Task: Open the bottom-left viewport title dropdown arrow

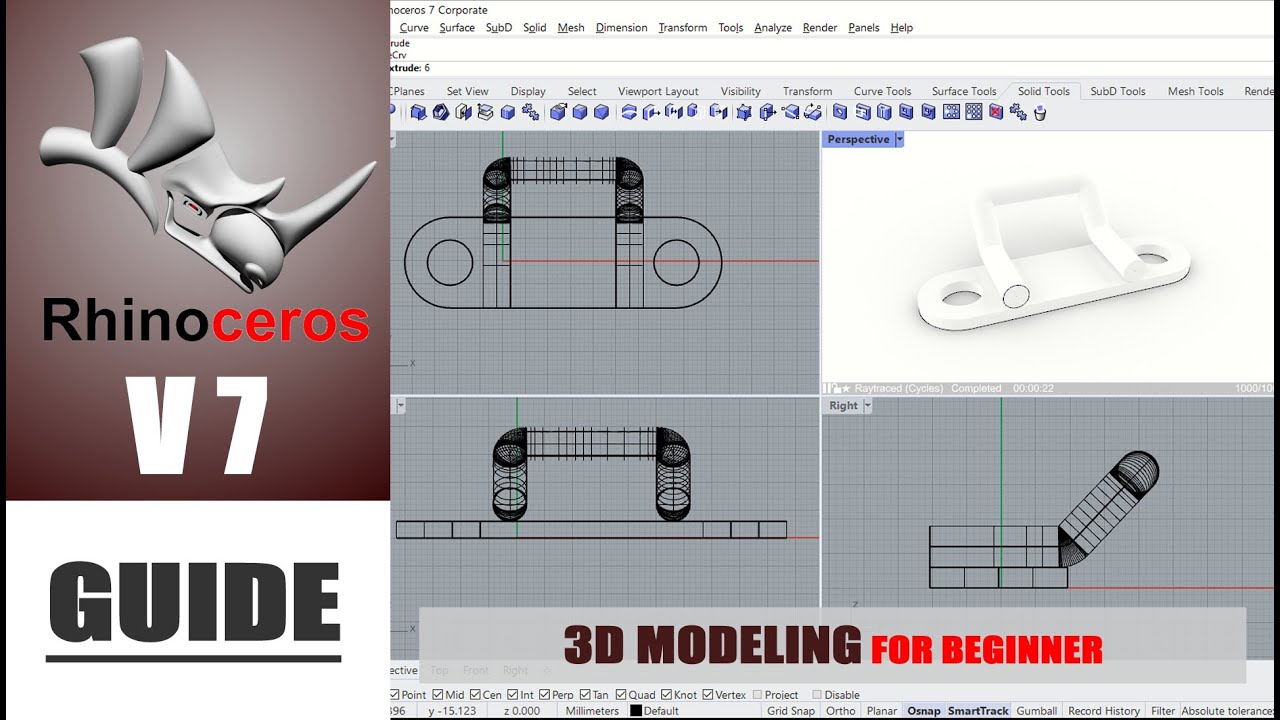Action: pyautogui.click(x=399, y=406)
